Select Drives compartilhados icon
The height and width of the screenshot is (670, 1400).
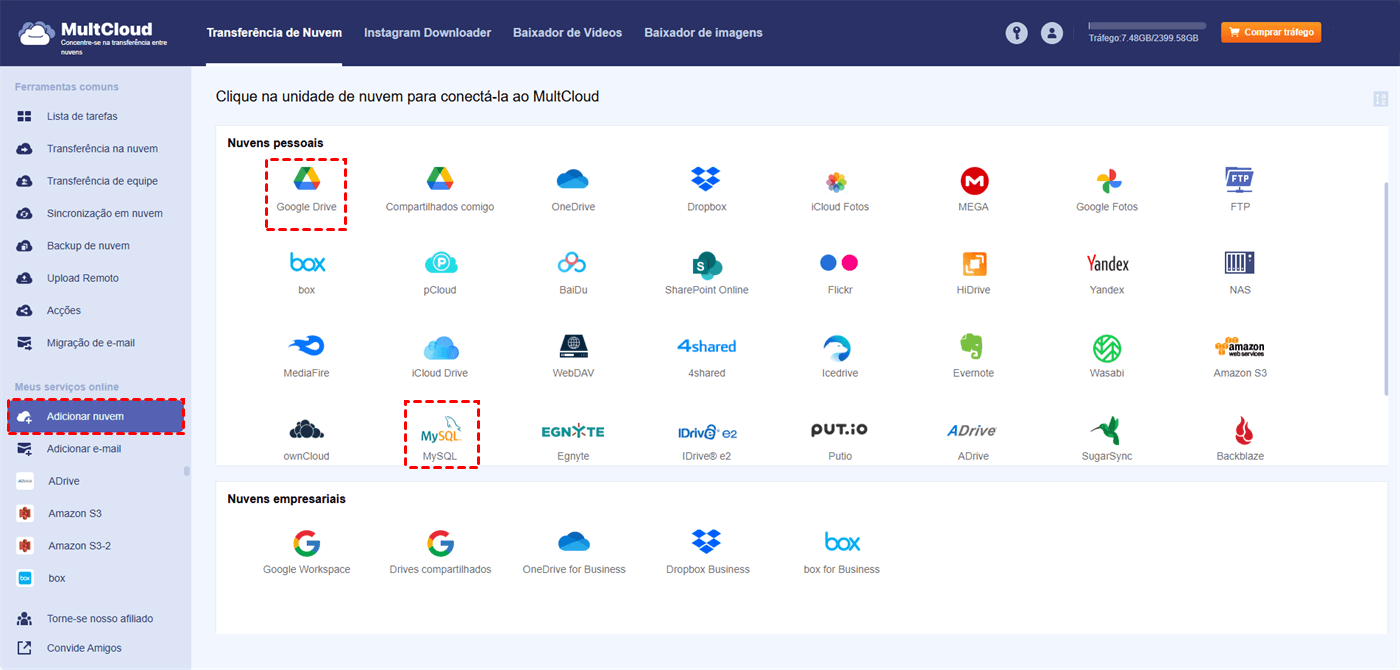click(x=440, y=543)
